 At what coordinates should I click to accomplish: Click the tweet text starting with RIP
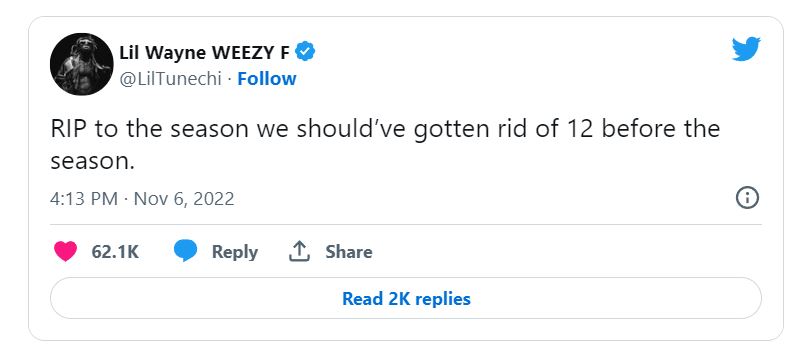(x=385, y=145)
